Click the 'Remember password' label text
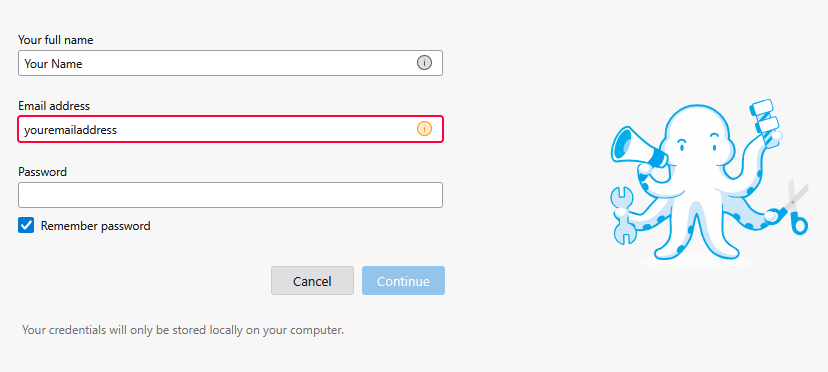The width and height of the screenshot is (828, 372). tap(96, 226)
